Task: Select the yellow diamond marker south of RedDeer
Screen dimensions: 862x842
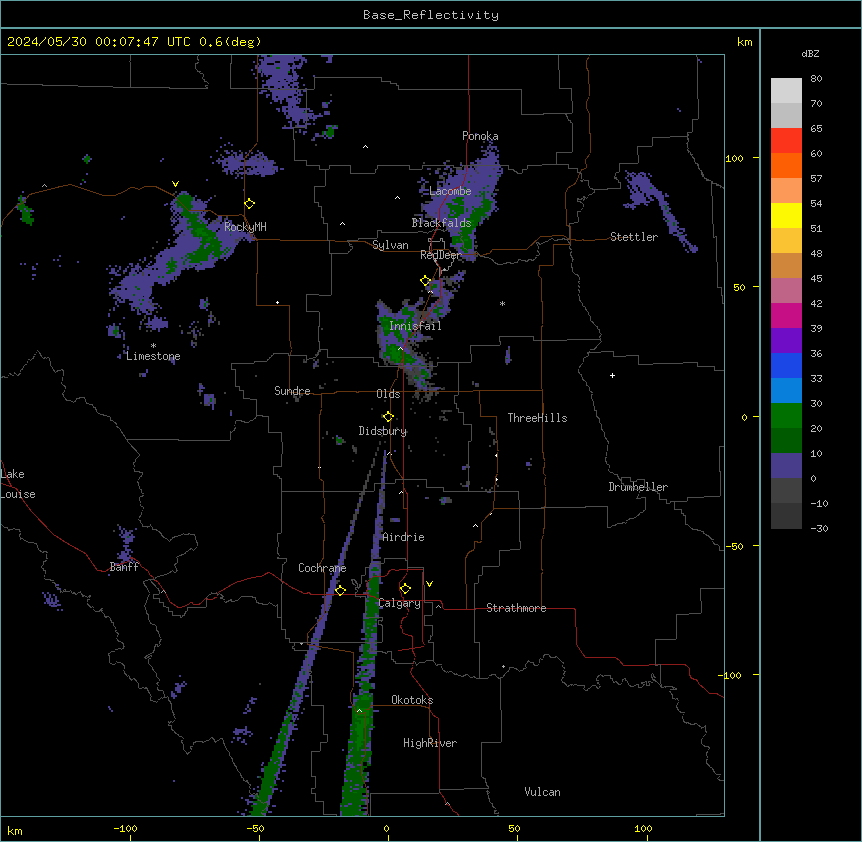Action: pos(426,281)
